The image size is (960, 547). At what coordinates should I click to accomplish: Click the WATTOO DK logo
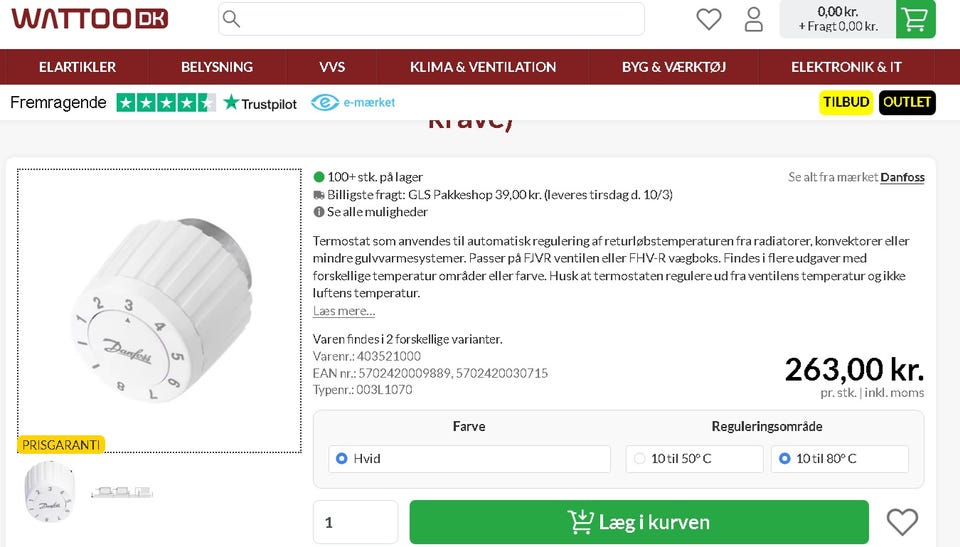(90, 19)
